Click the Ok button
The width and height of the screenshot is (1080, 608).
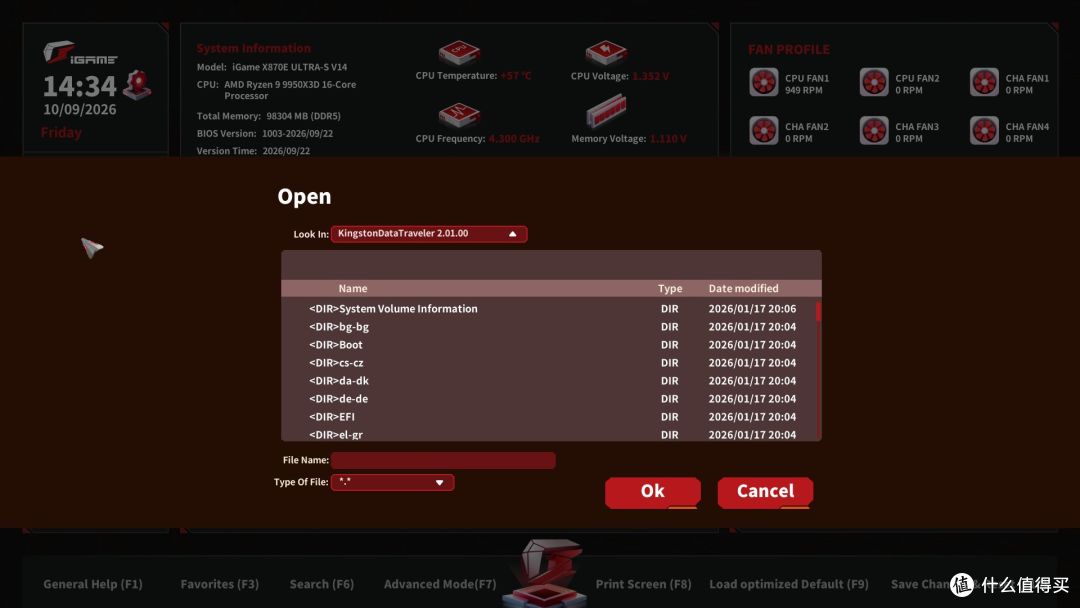tap(652, 492)
